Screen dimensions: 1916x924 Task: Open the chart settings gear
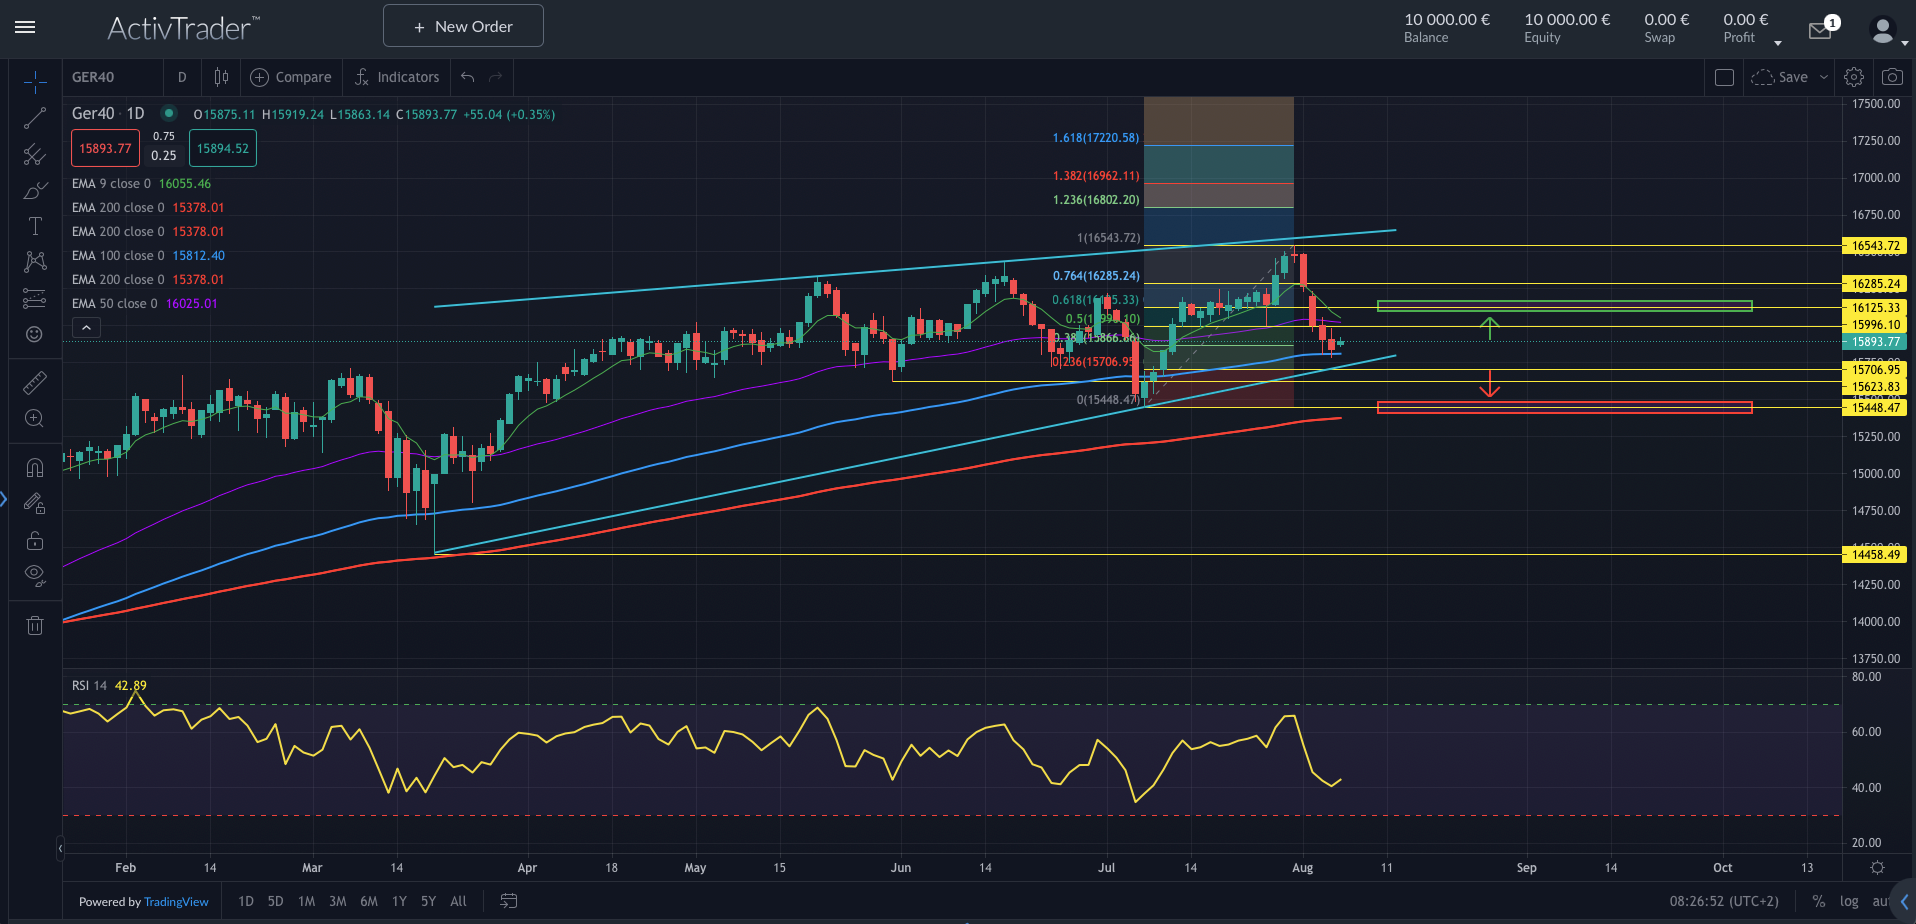coord(1854,76)
